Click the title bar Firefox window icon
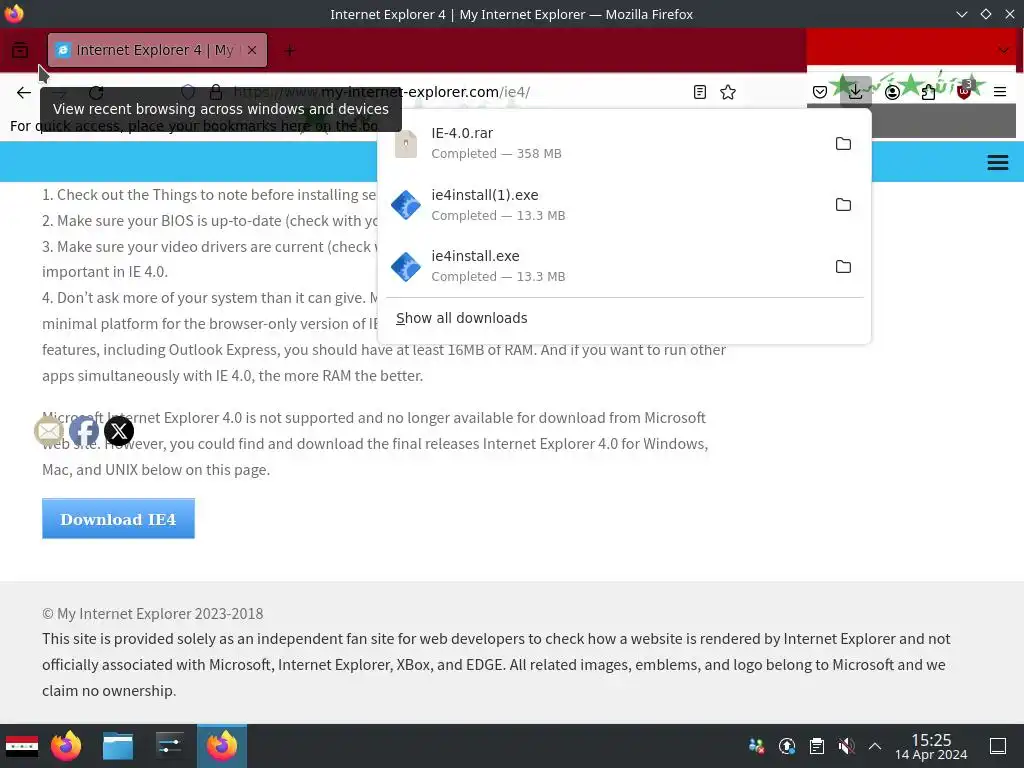This screenshot has height=768, width=1024. point(14,14)
